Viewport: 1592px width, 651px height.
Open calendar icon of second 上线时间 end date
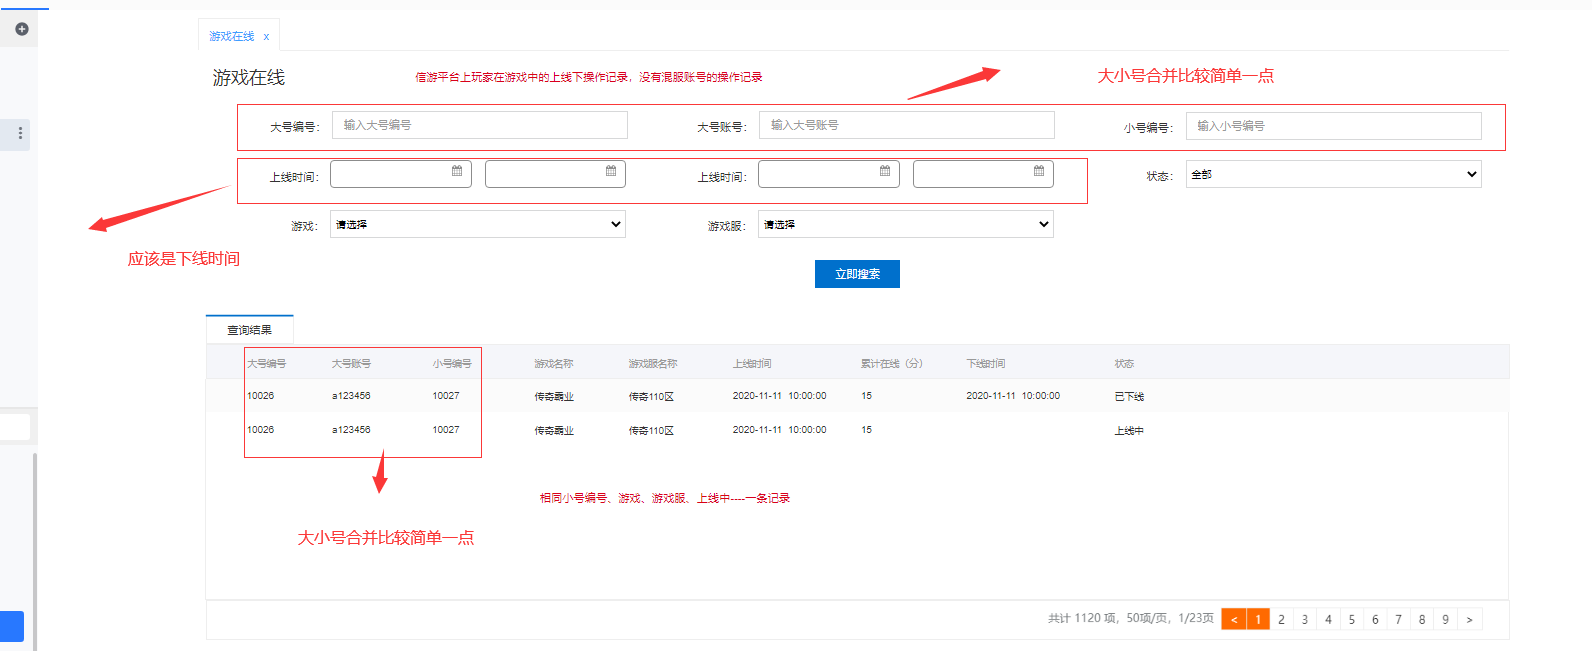[x=1039, y=171]
